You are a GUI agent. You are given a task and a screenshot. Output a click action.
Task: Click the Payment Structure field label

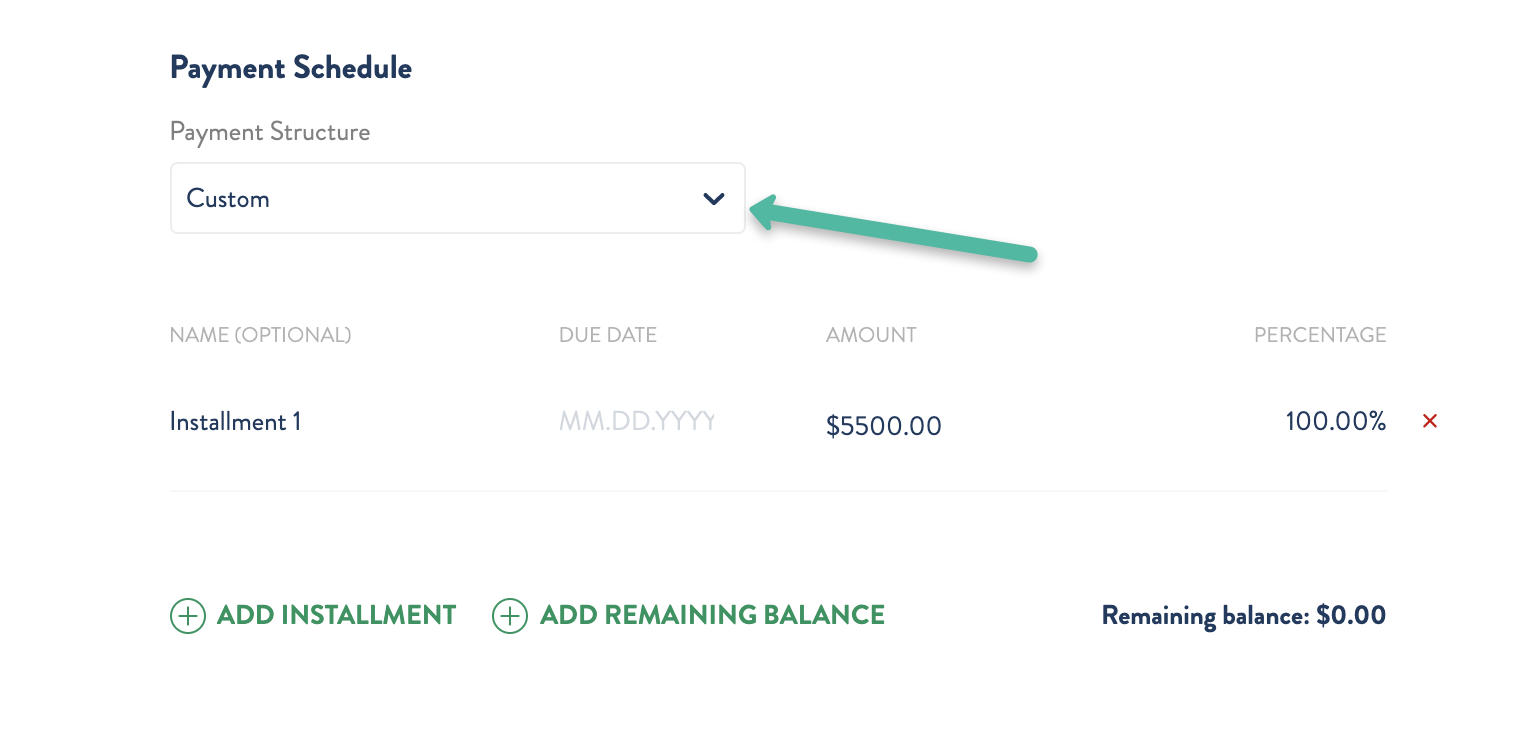tap(270, 132)
